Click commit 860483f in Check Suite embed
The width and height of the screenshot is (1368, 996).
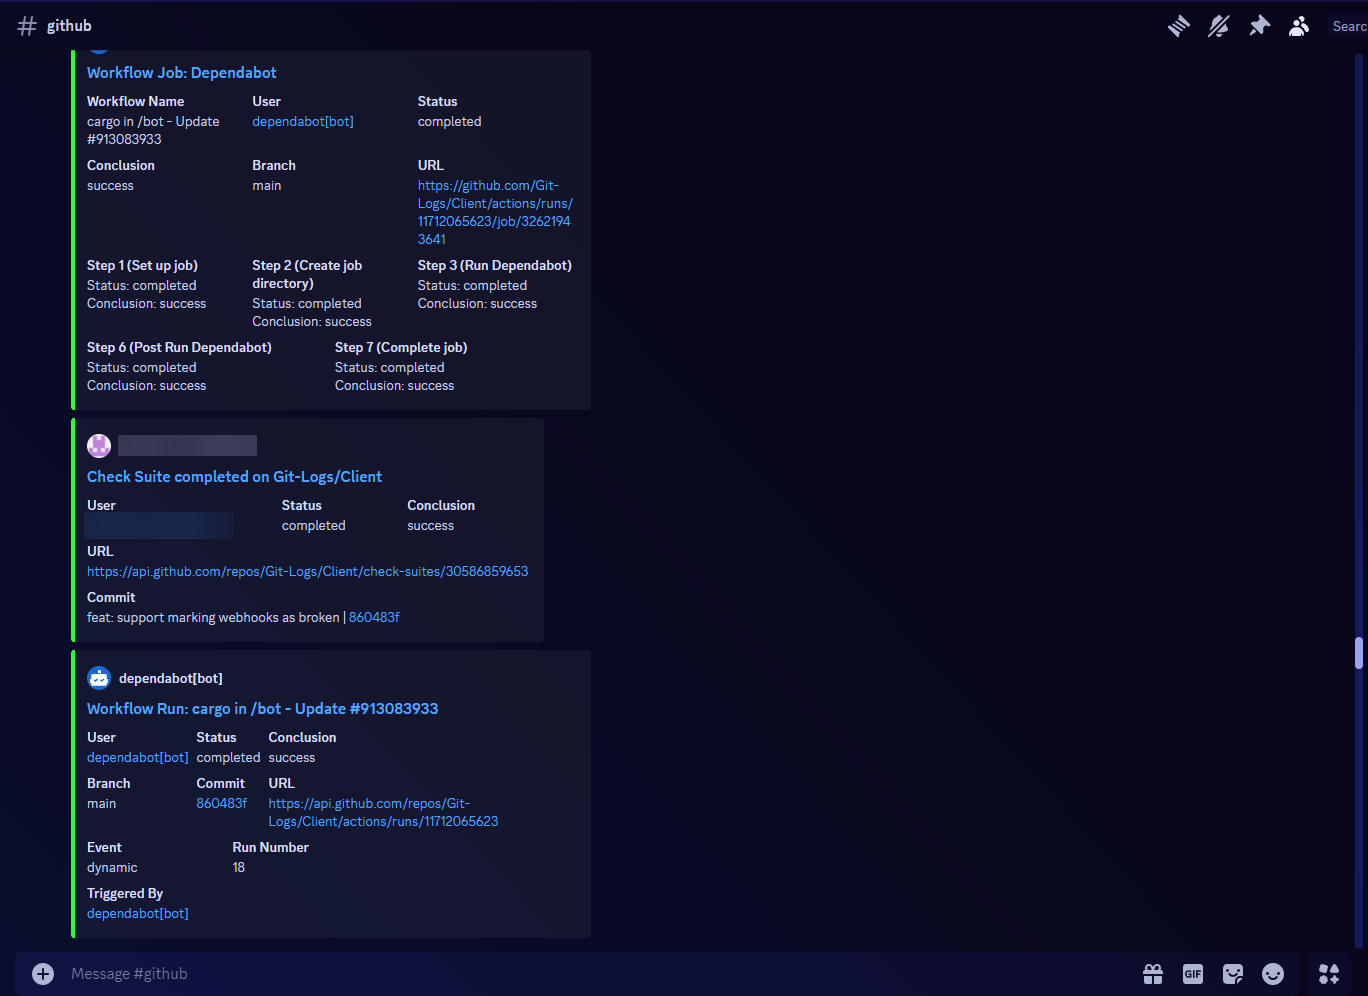tap(374, 618)
